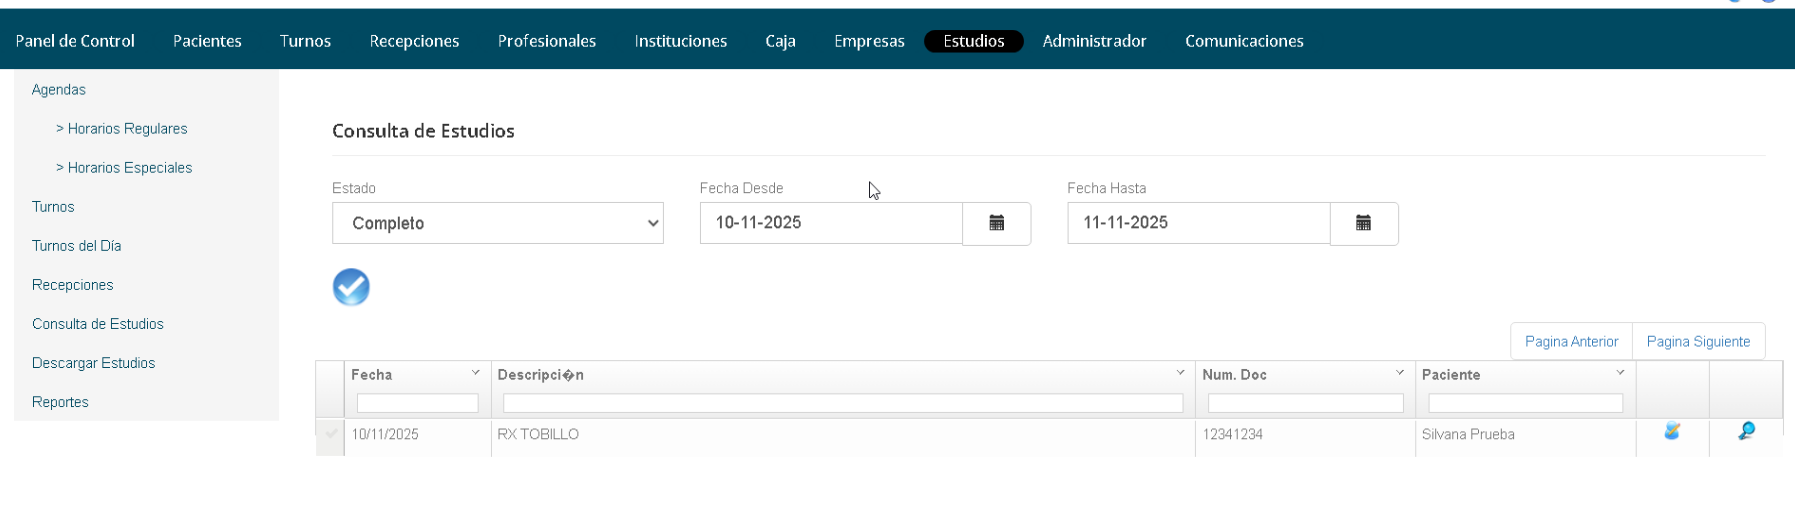Open the Fecha Desde calendar picker

tap(996, 223)
